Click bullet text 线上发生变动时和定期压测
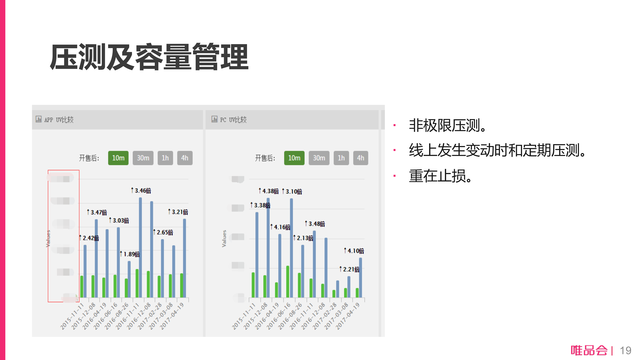 point(498,150)
